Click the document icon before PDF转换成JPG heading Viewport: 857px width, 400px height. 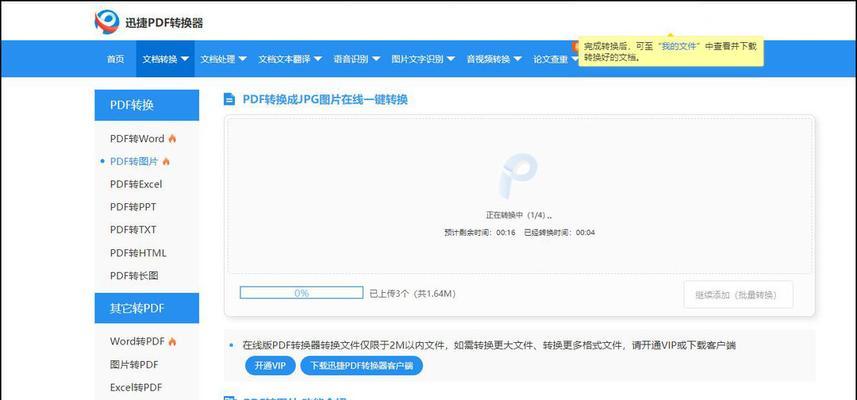230,100
